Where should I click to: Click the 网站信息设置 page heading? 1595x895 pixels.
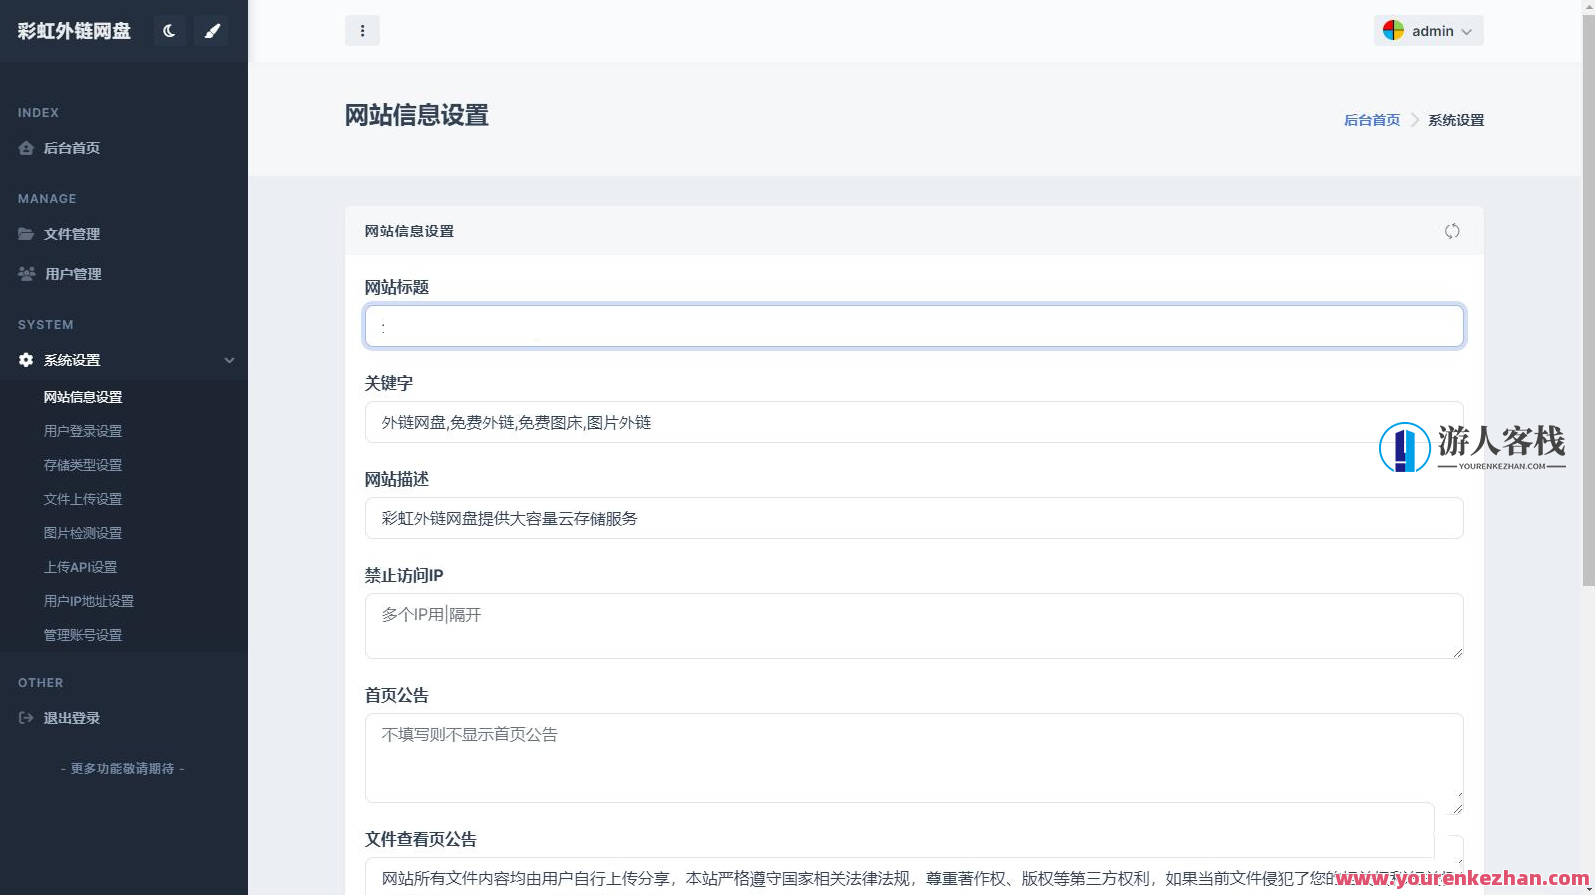pyautogui.click(x=417, y=116)
